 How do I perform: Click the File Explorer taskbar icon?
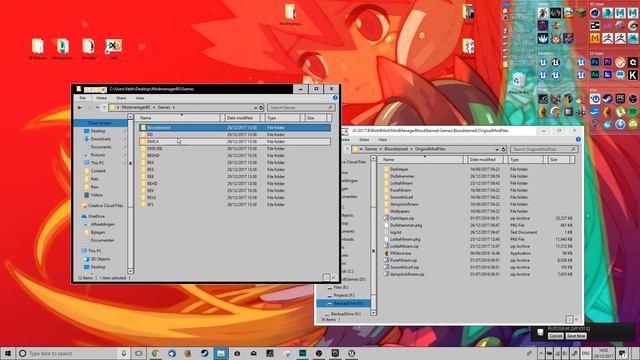(x=220, y=353)
